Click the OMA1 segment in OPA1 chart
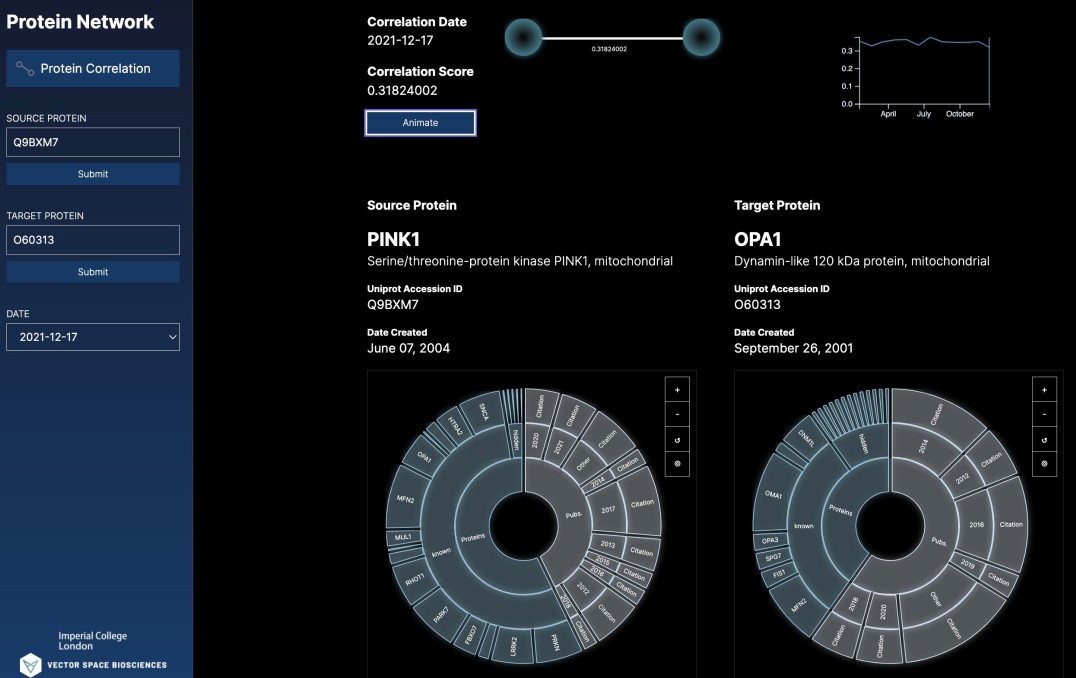The width and height of the screenshot is (1076, 678). (771, 492)
